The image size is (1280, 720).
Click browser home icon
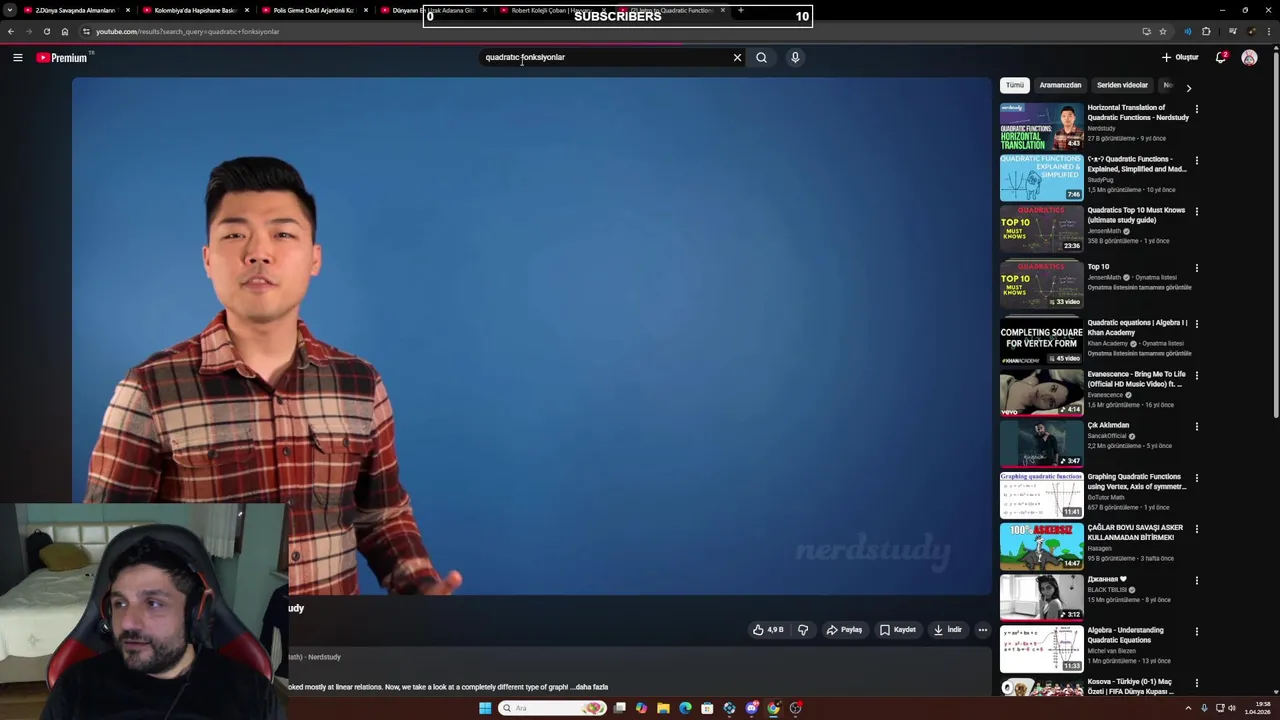click(65, 31)
